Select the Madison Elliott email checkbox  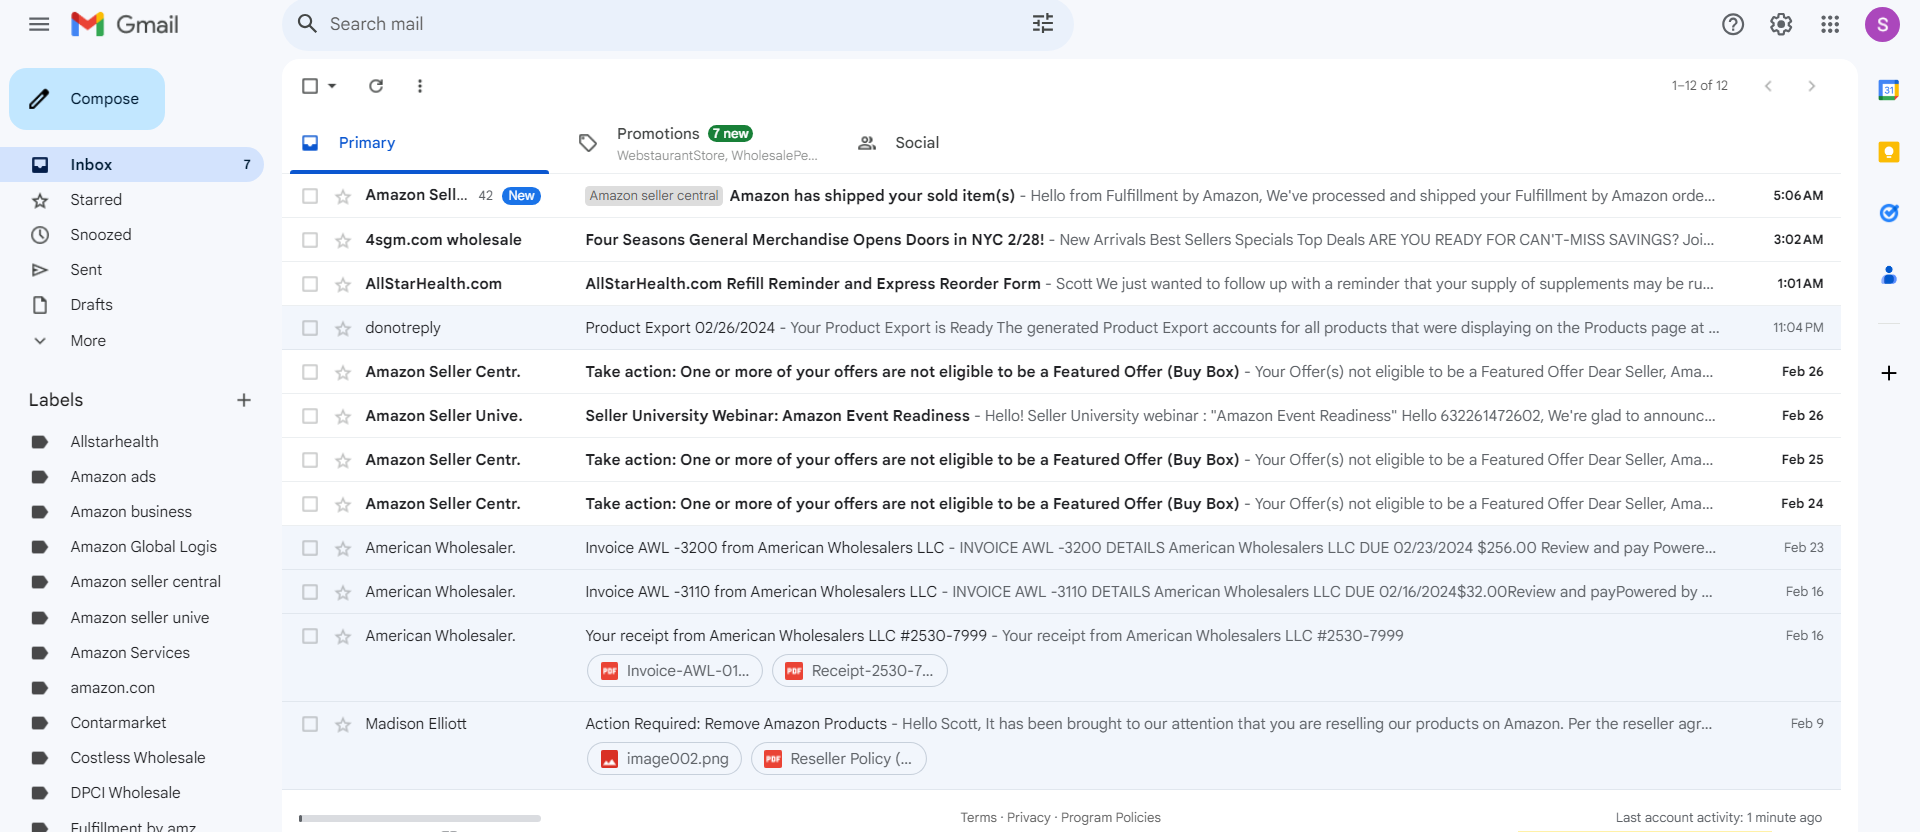point(310,724)
